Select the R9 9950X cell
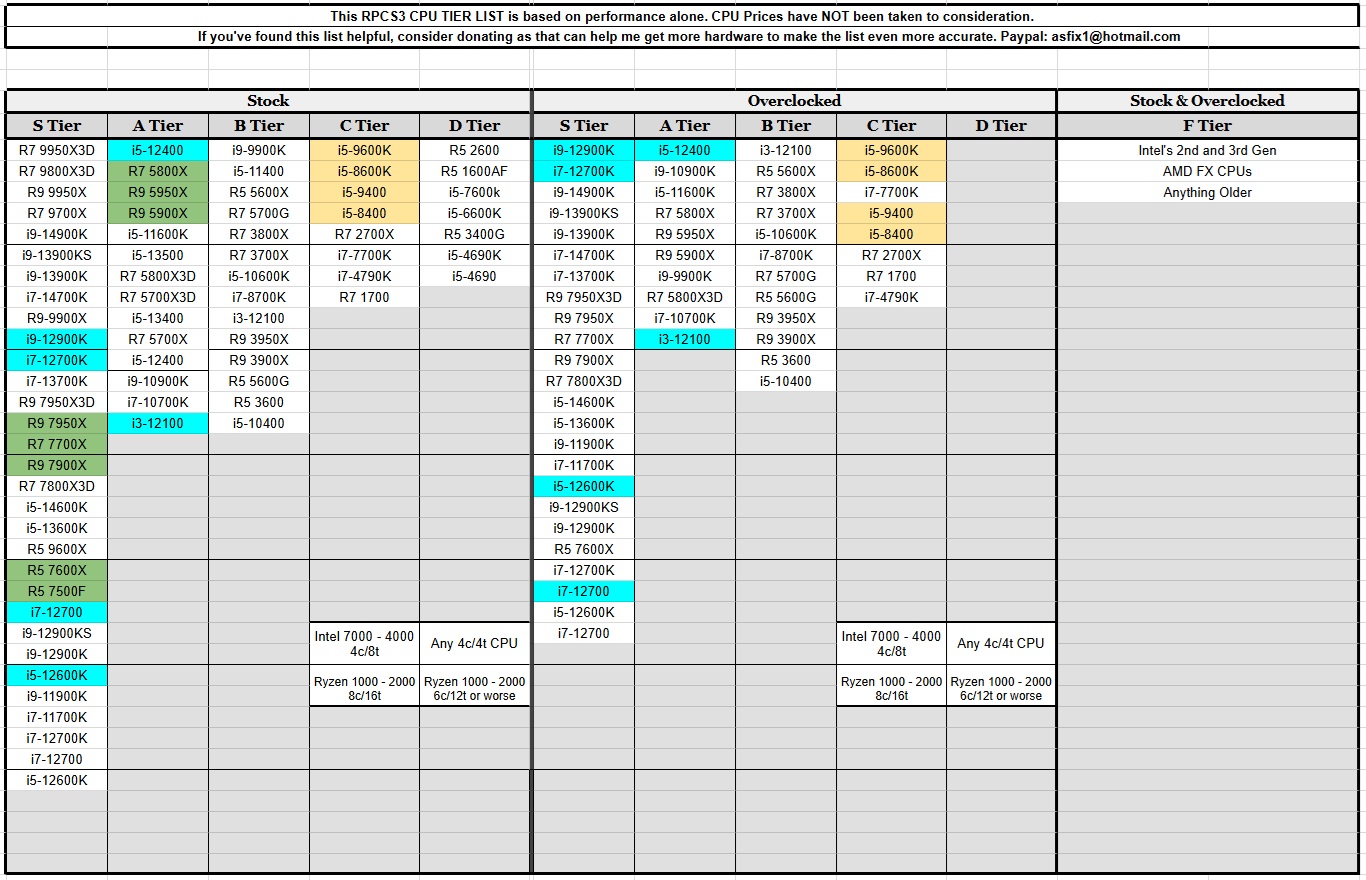Image resolution: width=1366 pixels, height=880 pixels. (x=57, y=192)
